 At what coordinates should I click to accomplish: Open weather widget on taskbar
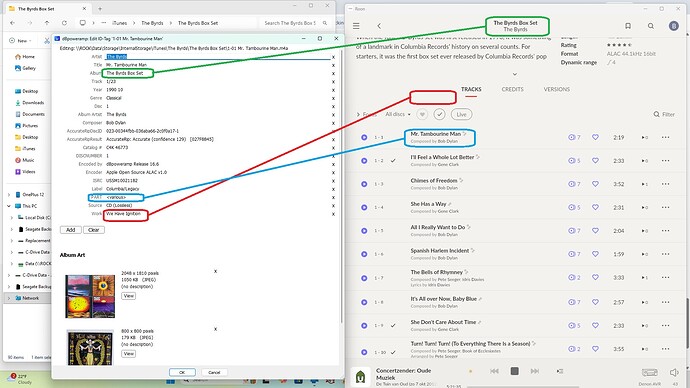[20, 379]
